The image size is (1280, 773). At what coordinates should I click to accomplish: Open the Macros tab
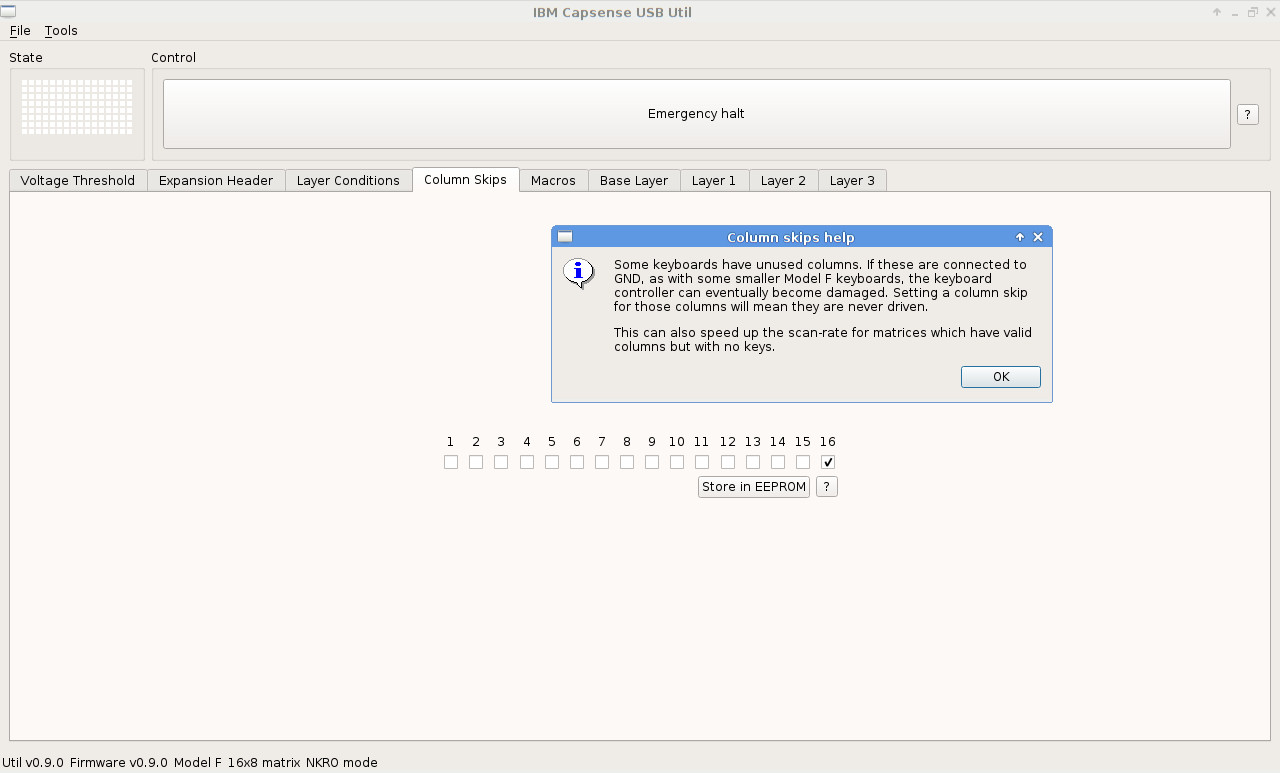[x=553, y=181]
